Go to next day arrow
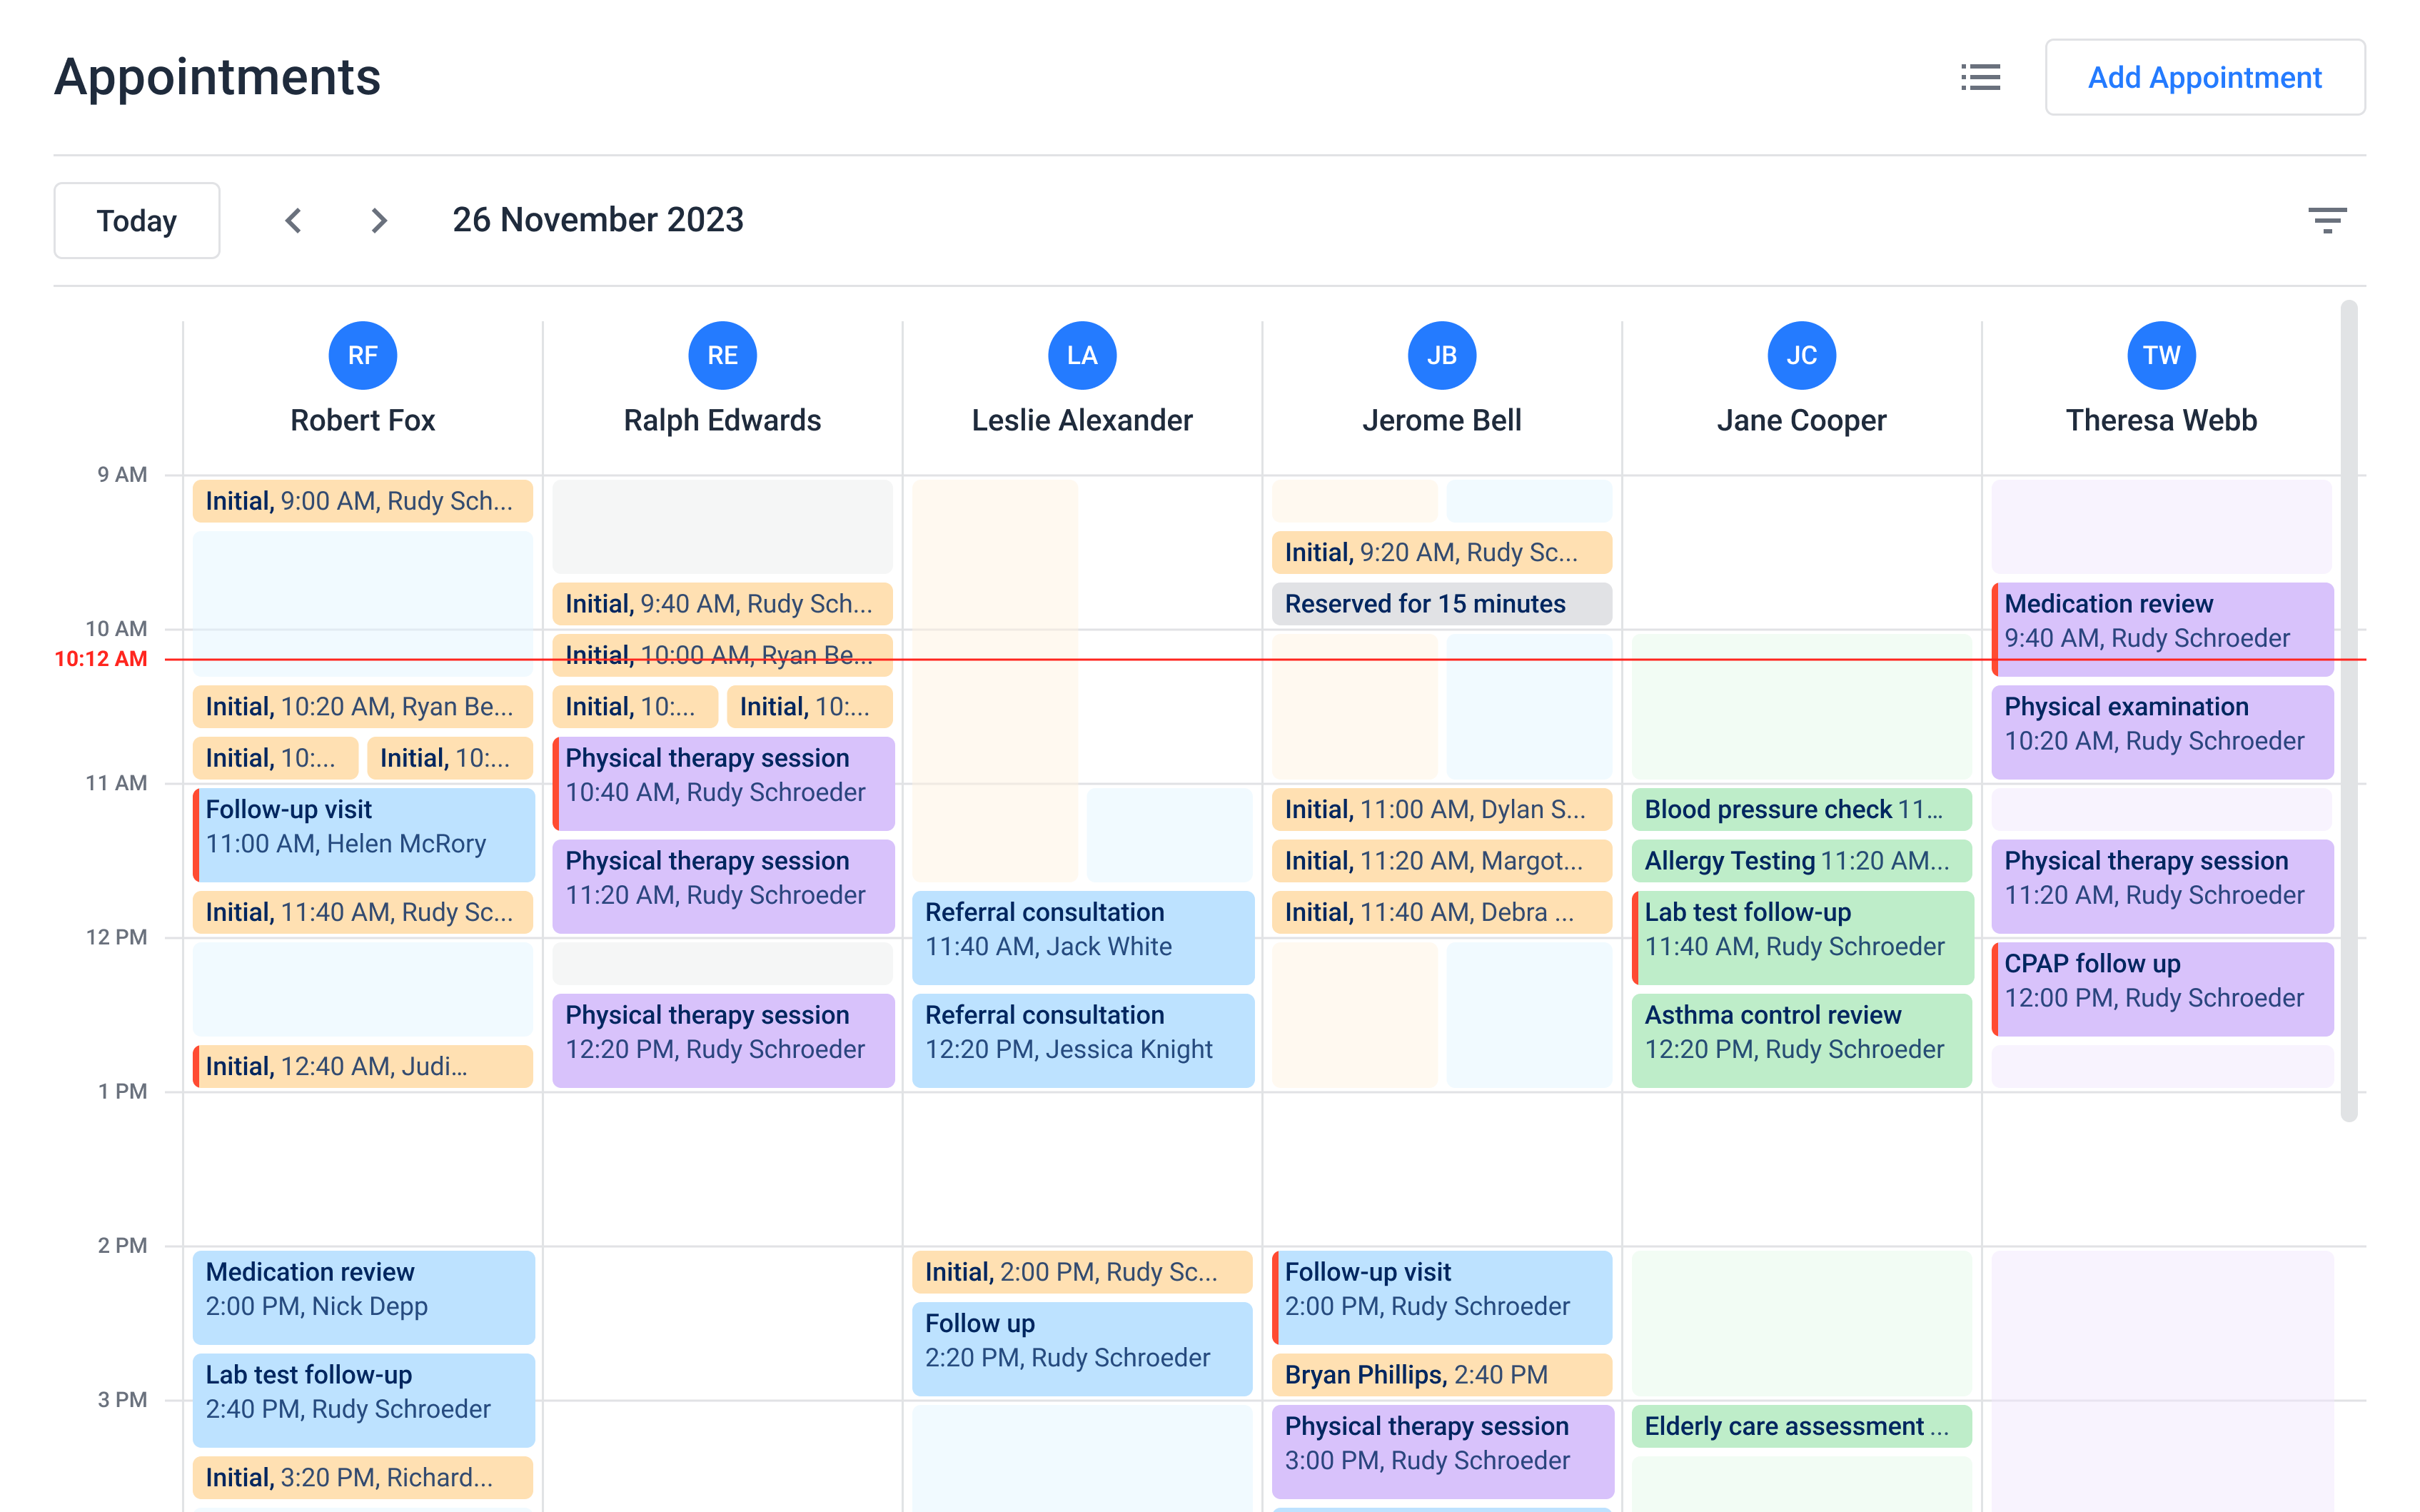The height and width of the screenshot is (1512, 2420). click(378, 220)
